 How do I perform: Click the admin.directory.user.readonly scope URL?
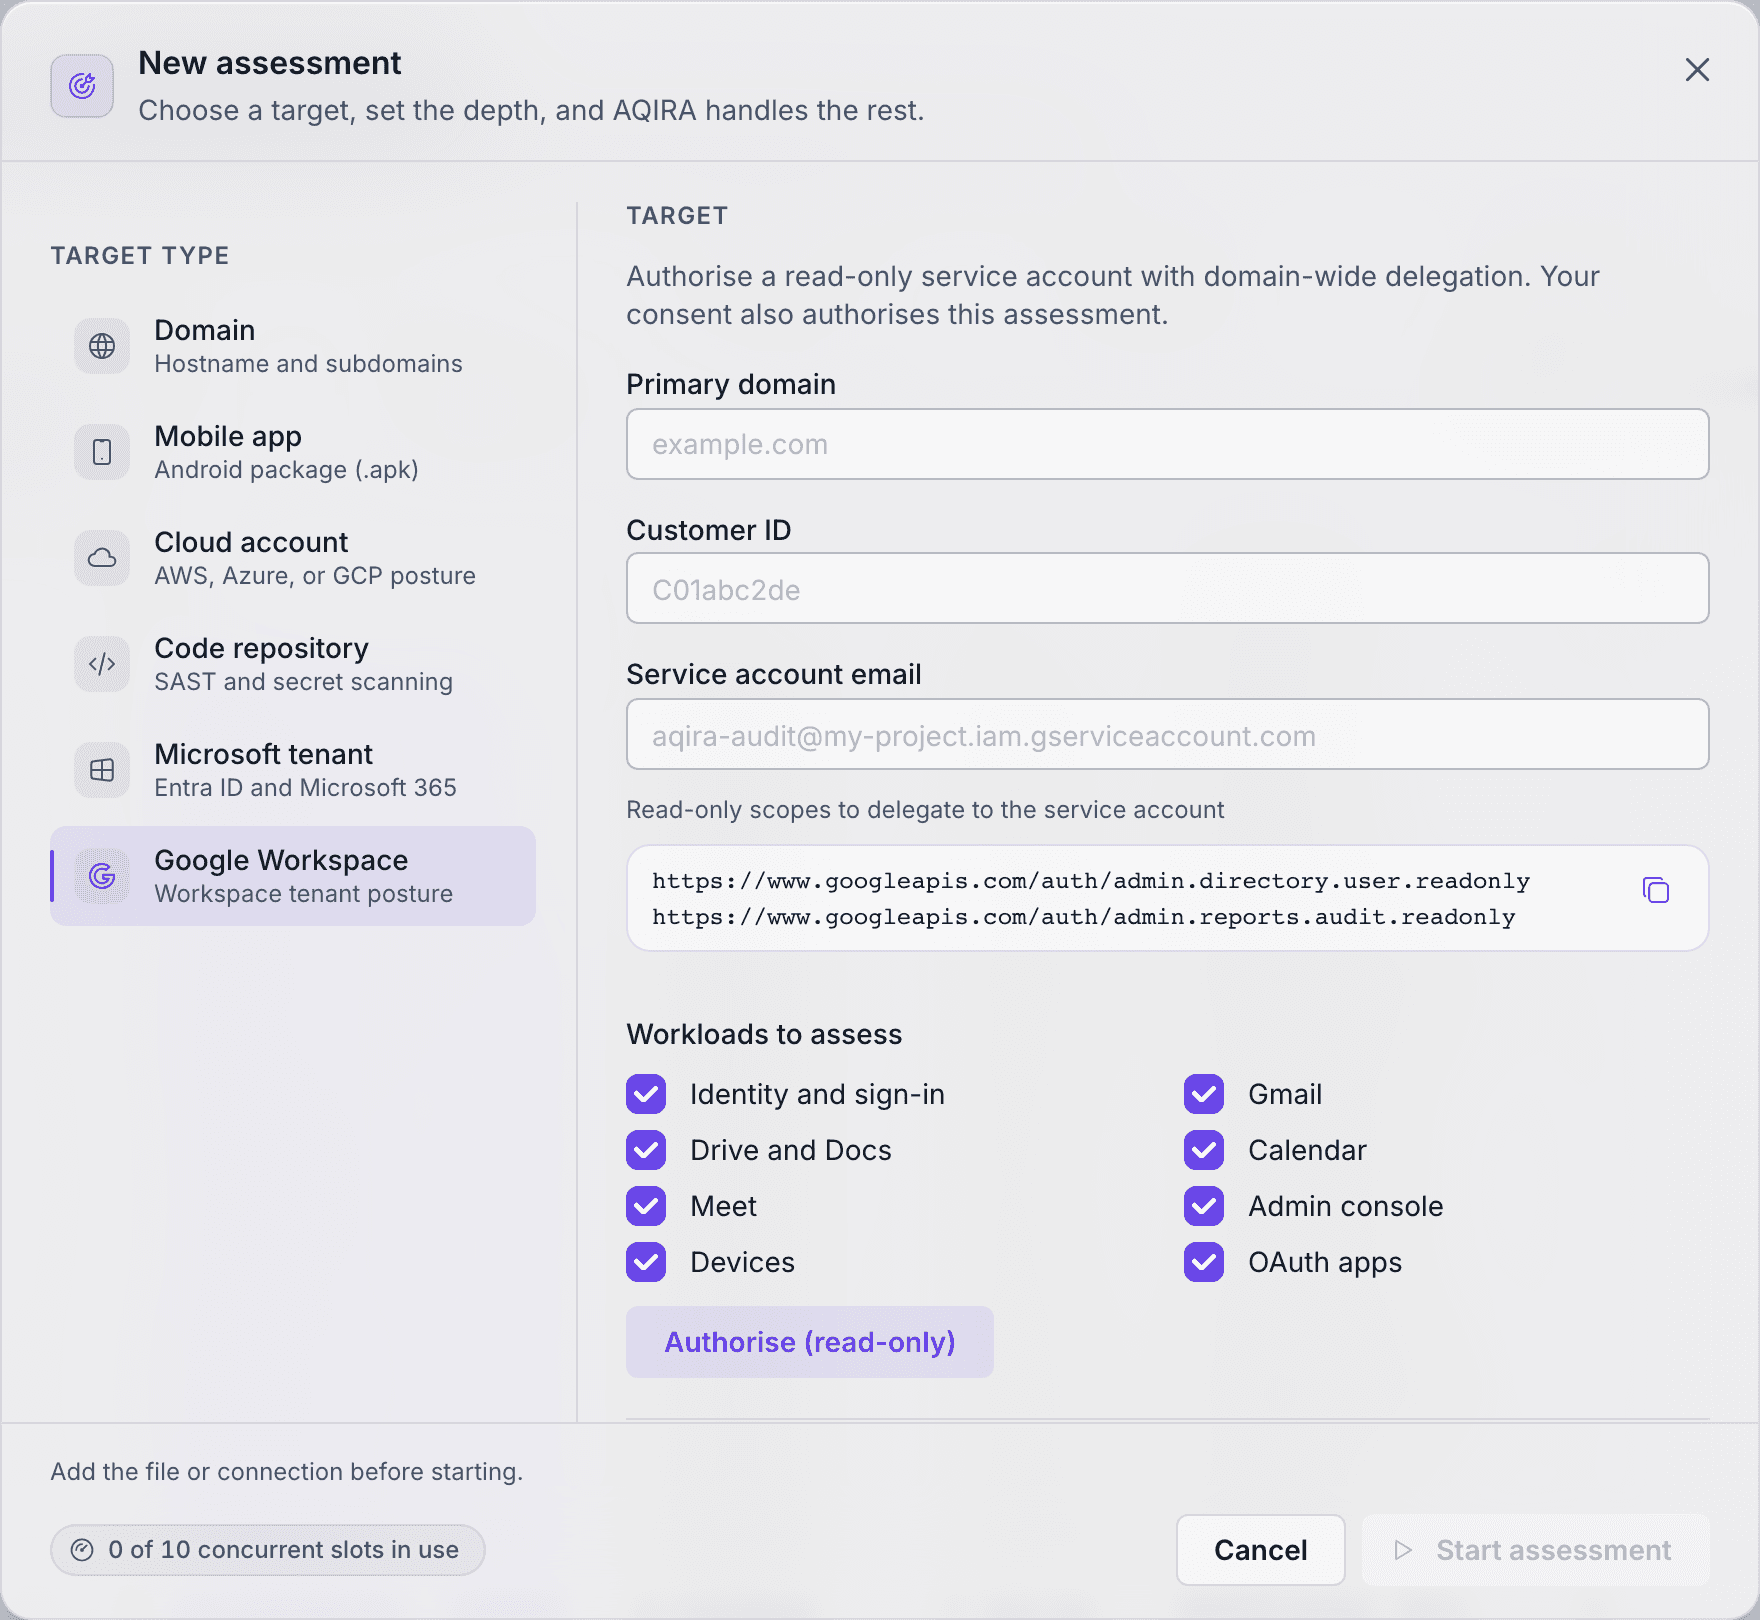pos(1091,881)
